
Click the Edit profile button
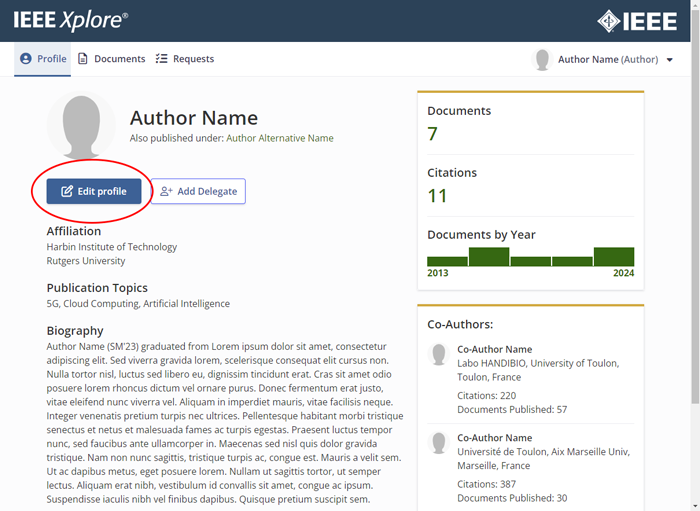point(94,191)
